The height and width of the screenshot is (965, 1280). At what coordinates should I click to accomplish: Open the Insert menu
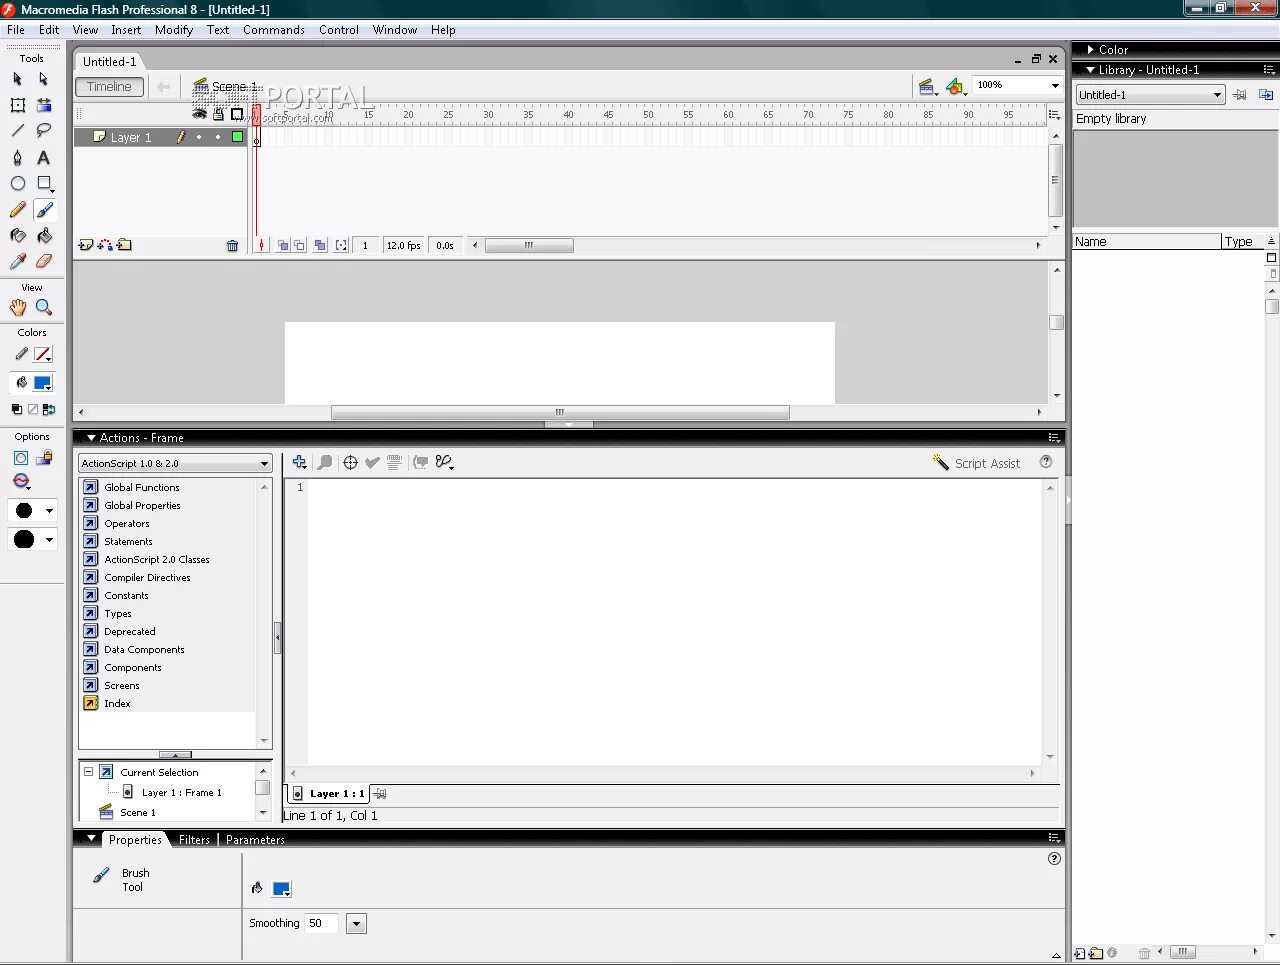(x=126, y=30)
